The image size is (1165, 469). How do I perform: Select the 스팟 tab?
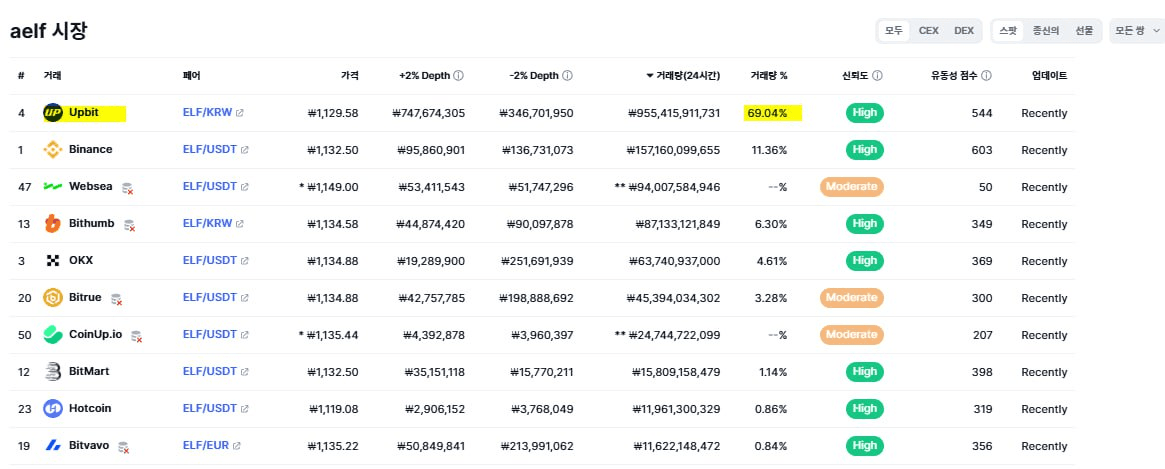pyautogui.click(x=1008, y=31)
